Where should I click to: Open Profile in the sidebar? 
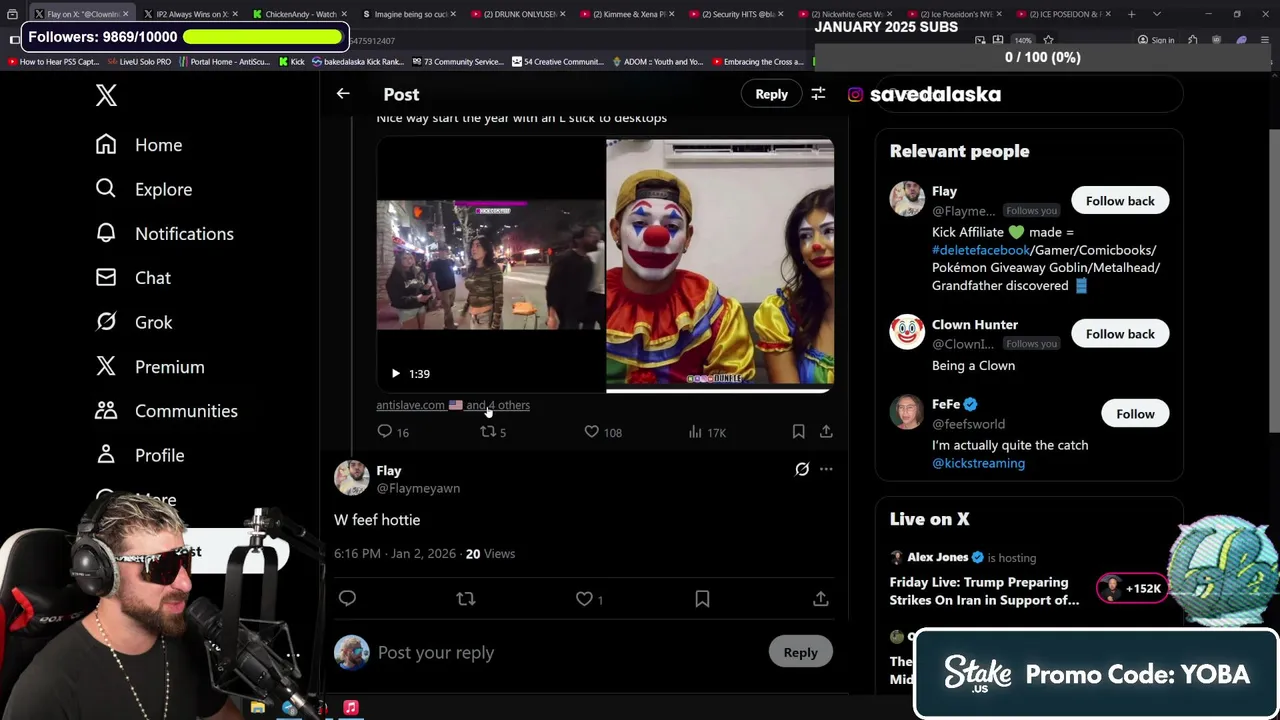[x=139, y=455]
